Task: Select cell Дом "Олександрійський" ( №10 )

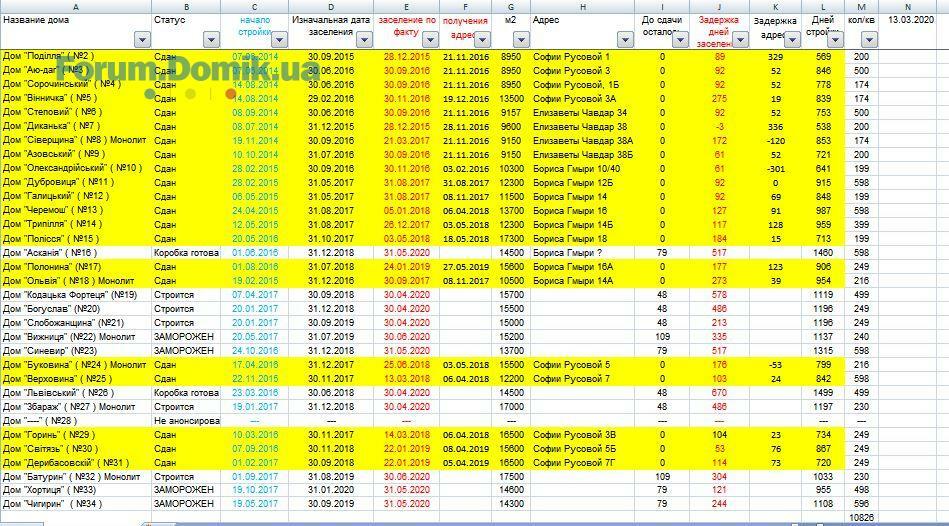Action: pyautogui.click(x=76, y=168)
